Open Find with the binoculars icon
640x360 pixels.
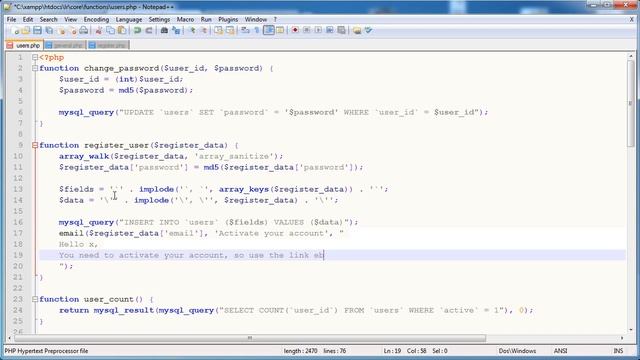pos(164,31)
